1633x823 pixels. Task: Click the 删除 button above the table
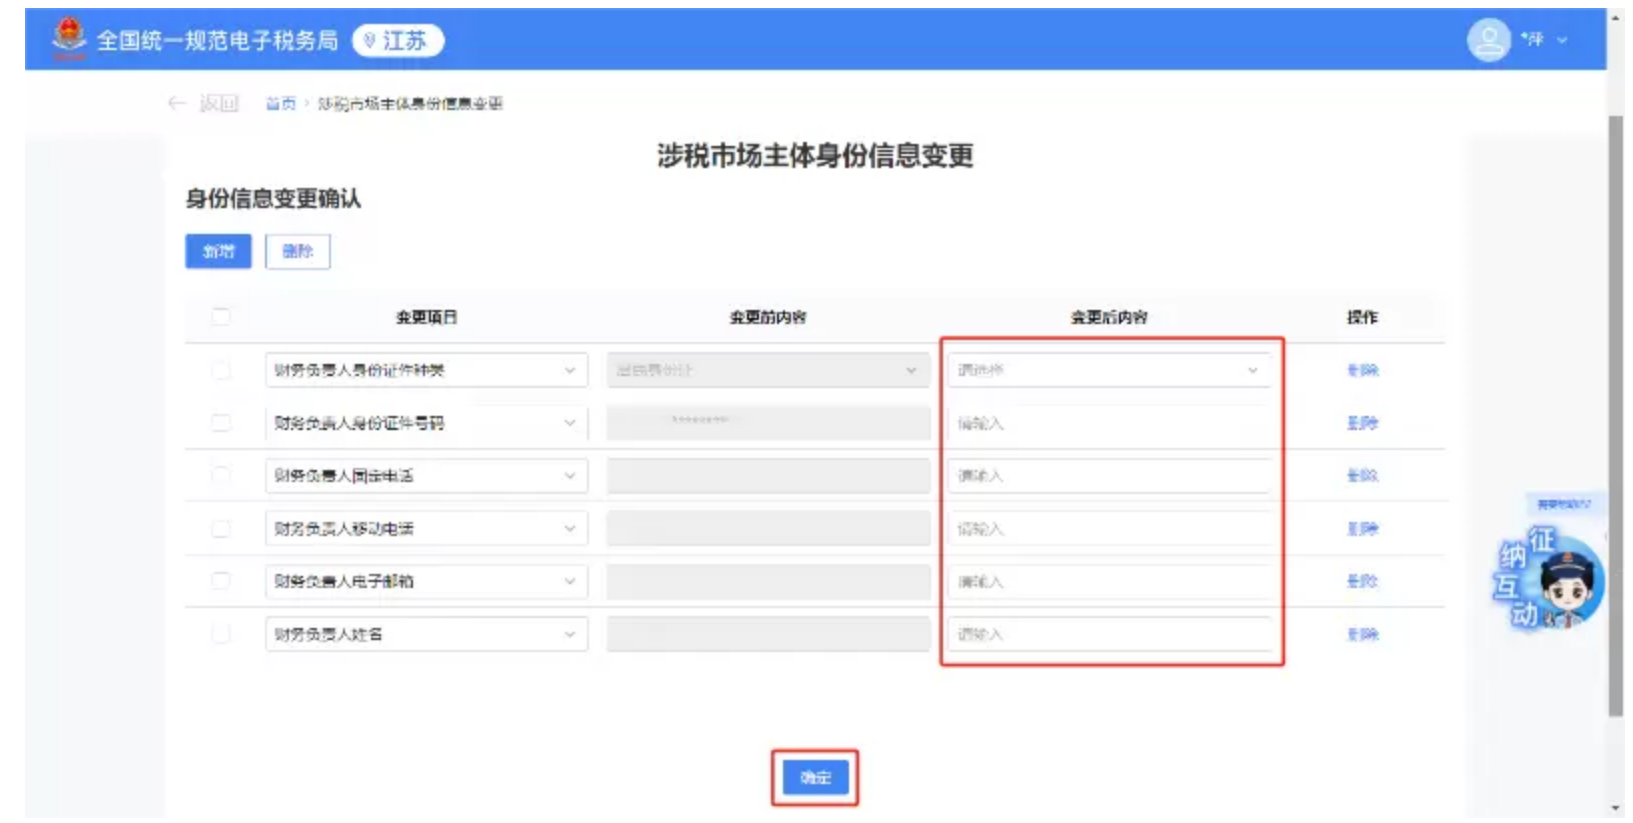coord(298,251)
